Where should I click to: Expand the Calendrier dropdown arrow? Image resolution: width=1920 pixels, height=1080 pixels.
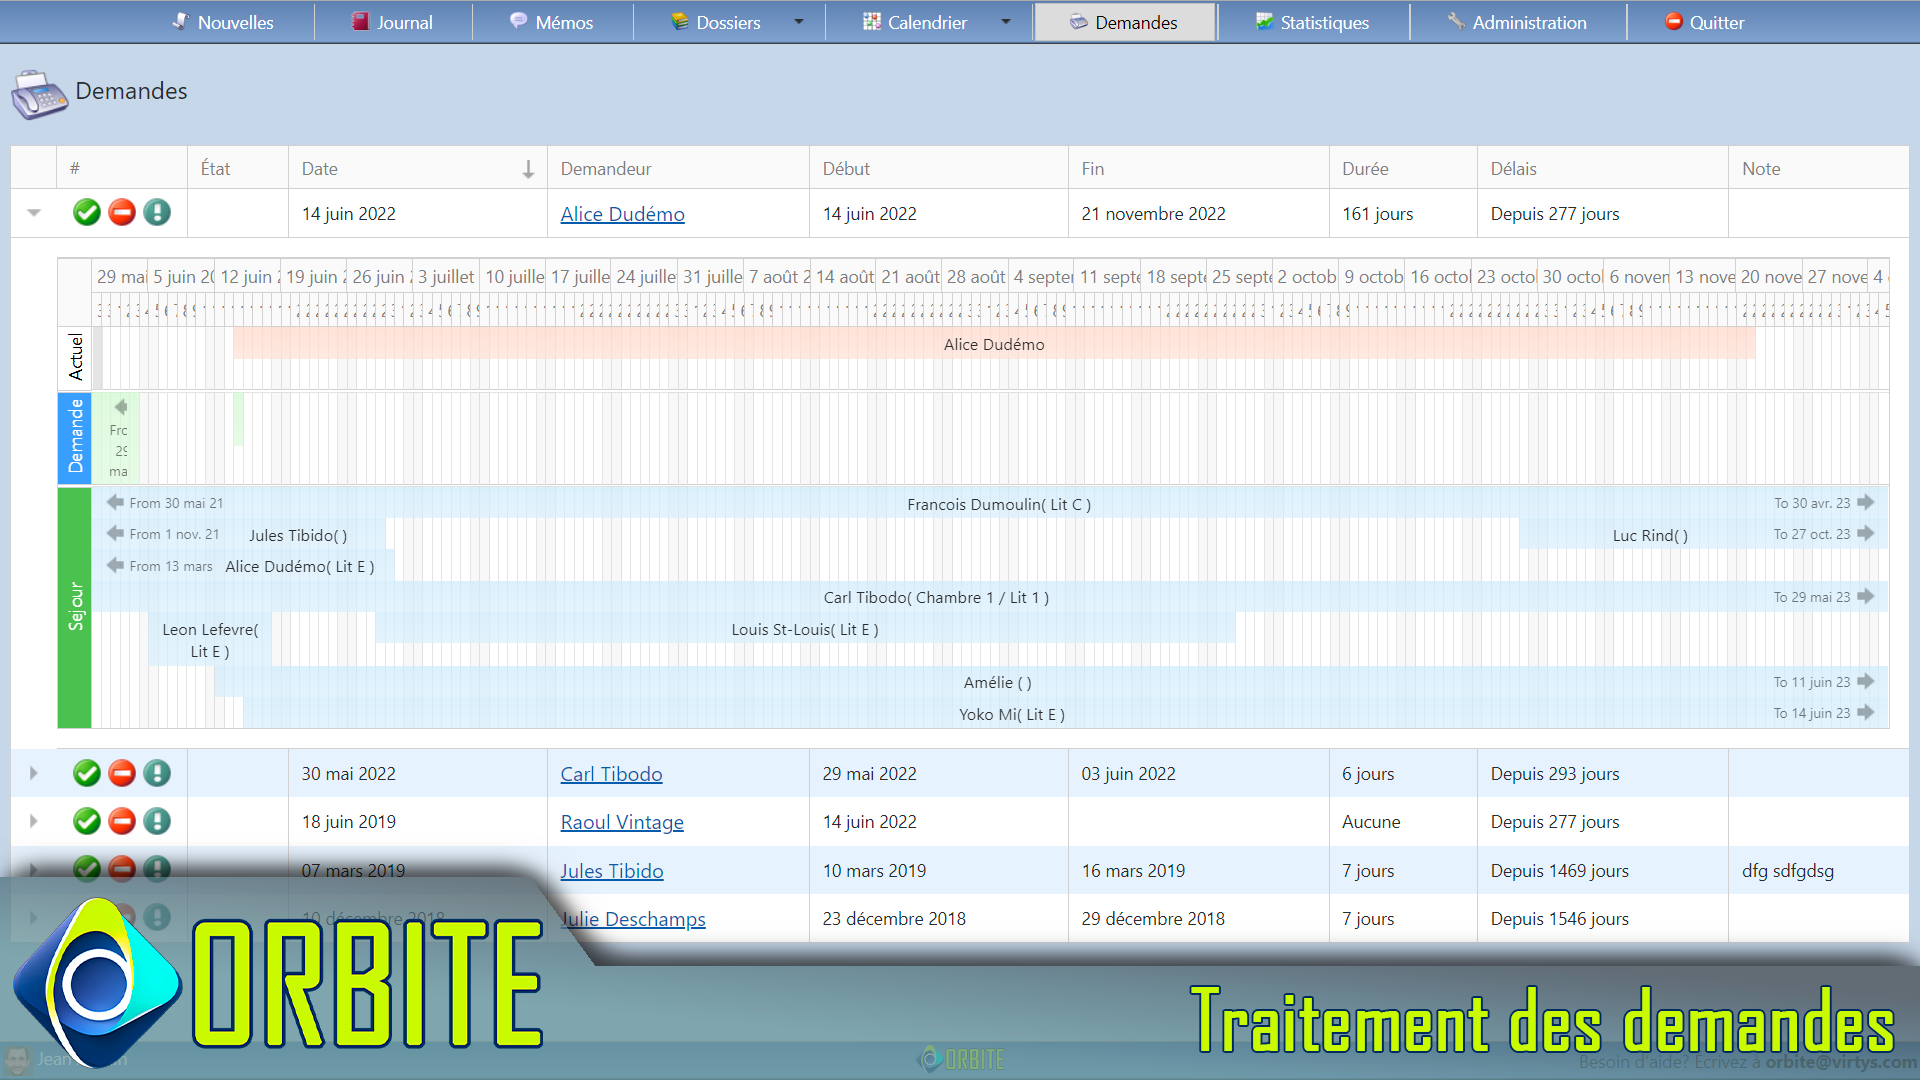[x=1005, y=22]
